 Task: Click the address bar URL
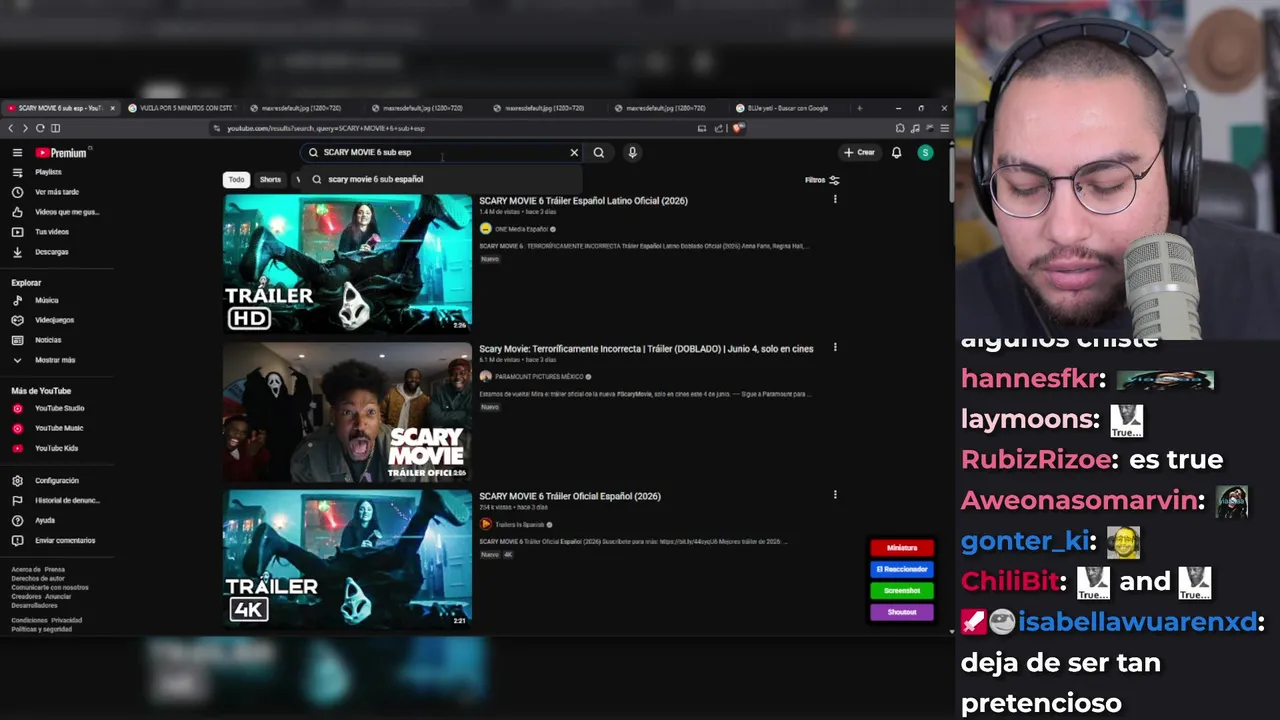[325, 128]
